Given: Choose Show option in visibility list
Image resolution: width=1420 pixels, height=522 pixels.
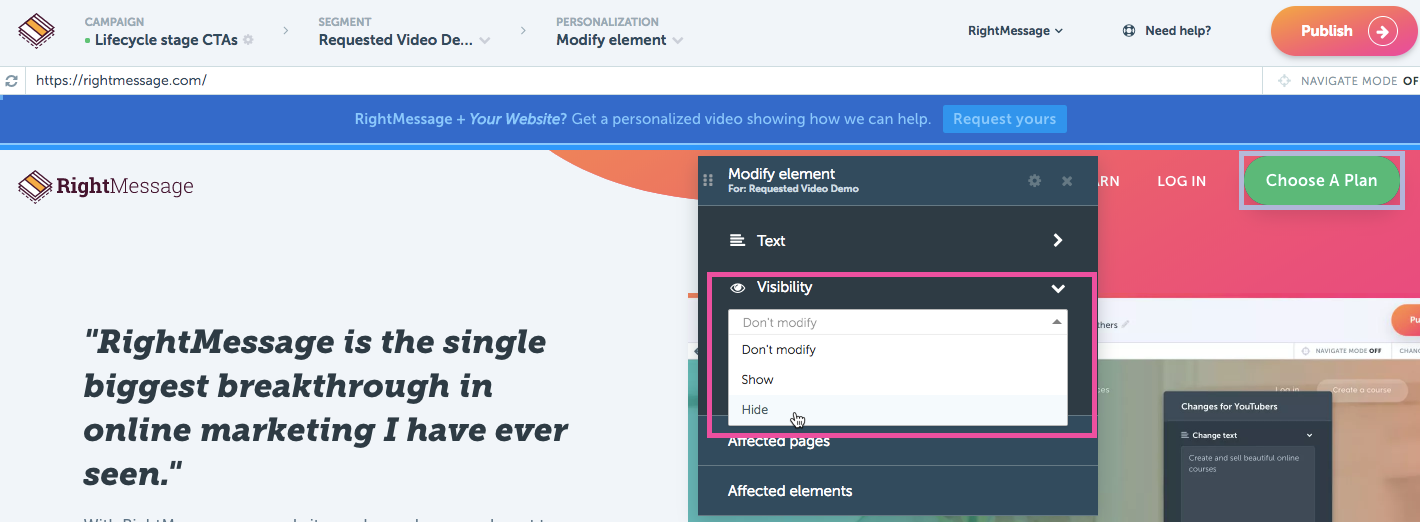Looking at the screenshot, I should pos(898,380).
